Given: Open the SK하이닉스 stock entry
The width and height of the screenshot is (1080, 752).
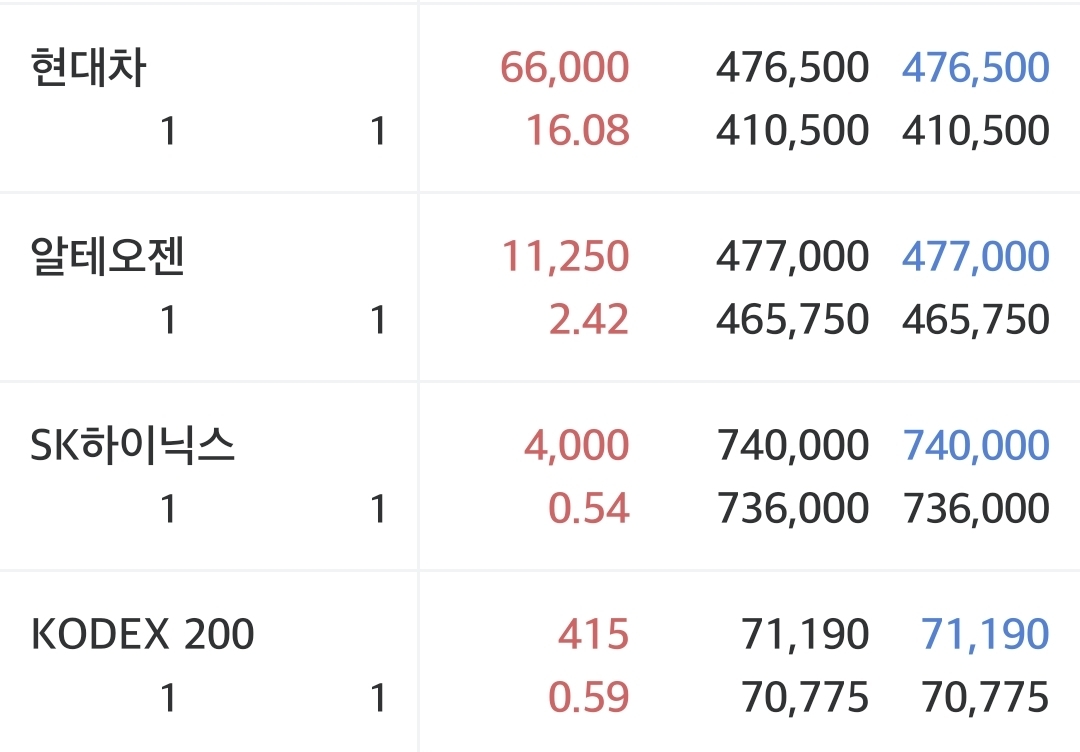Looking at the screenshot, I should [132, 445].
